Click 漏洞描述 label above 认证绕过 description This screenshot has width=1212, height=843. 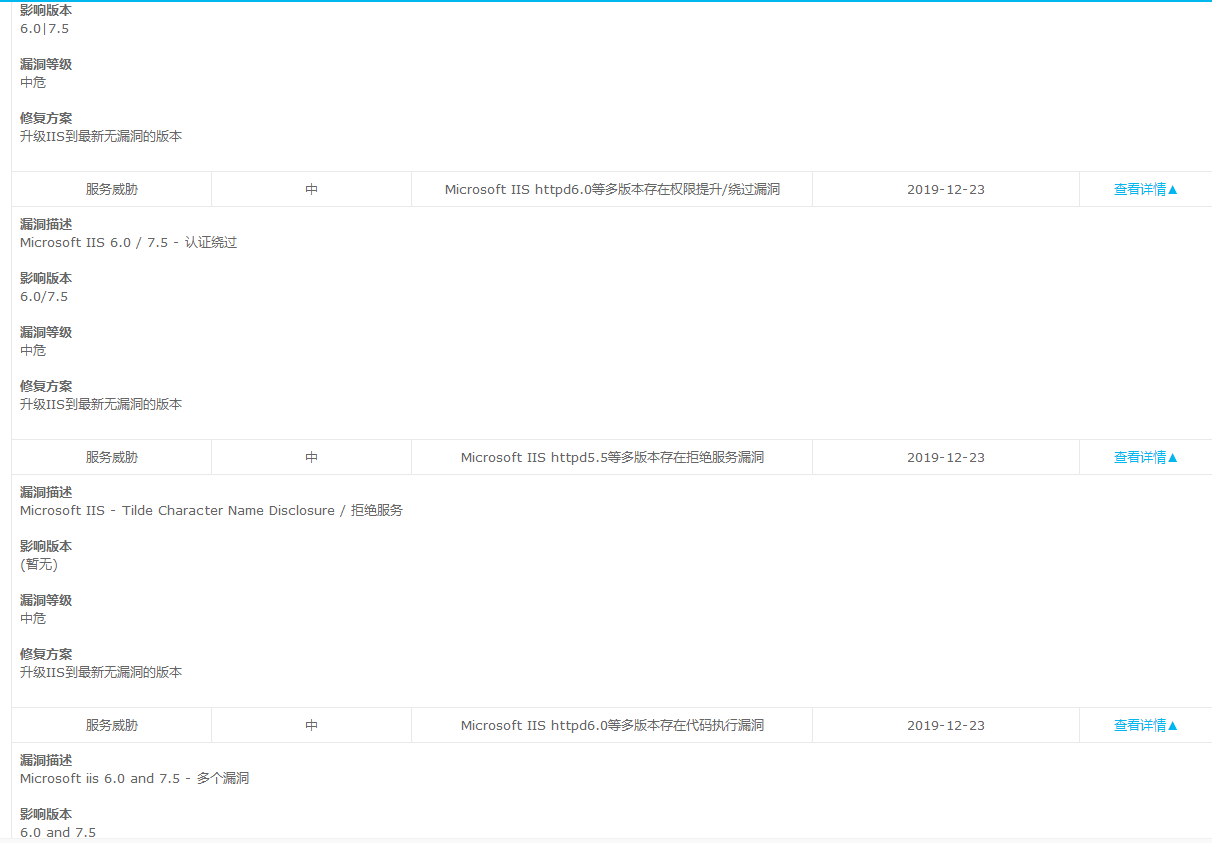(46, 224)
